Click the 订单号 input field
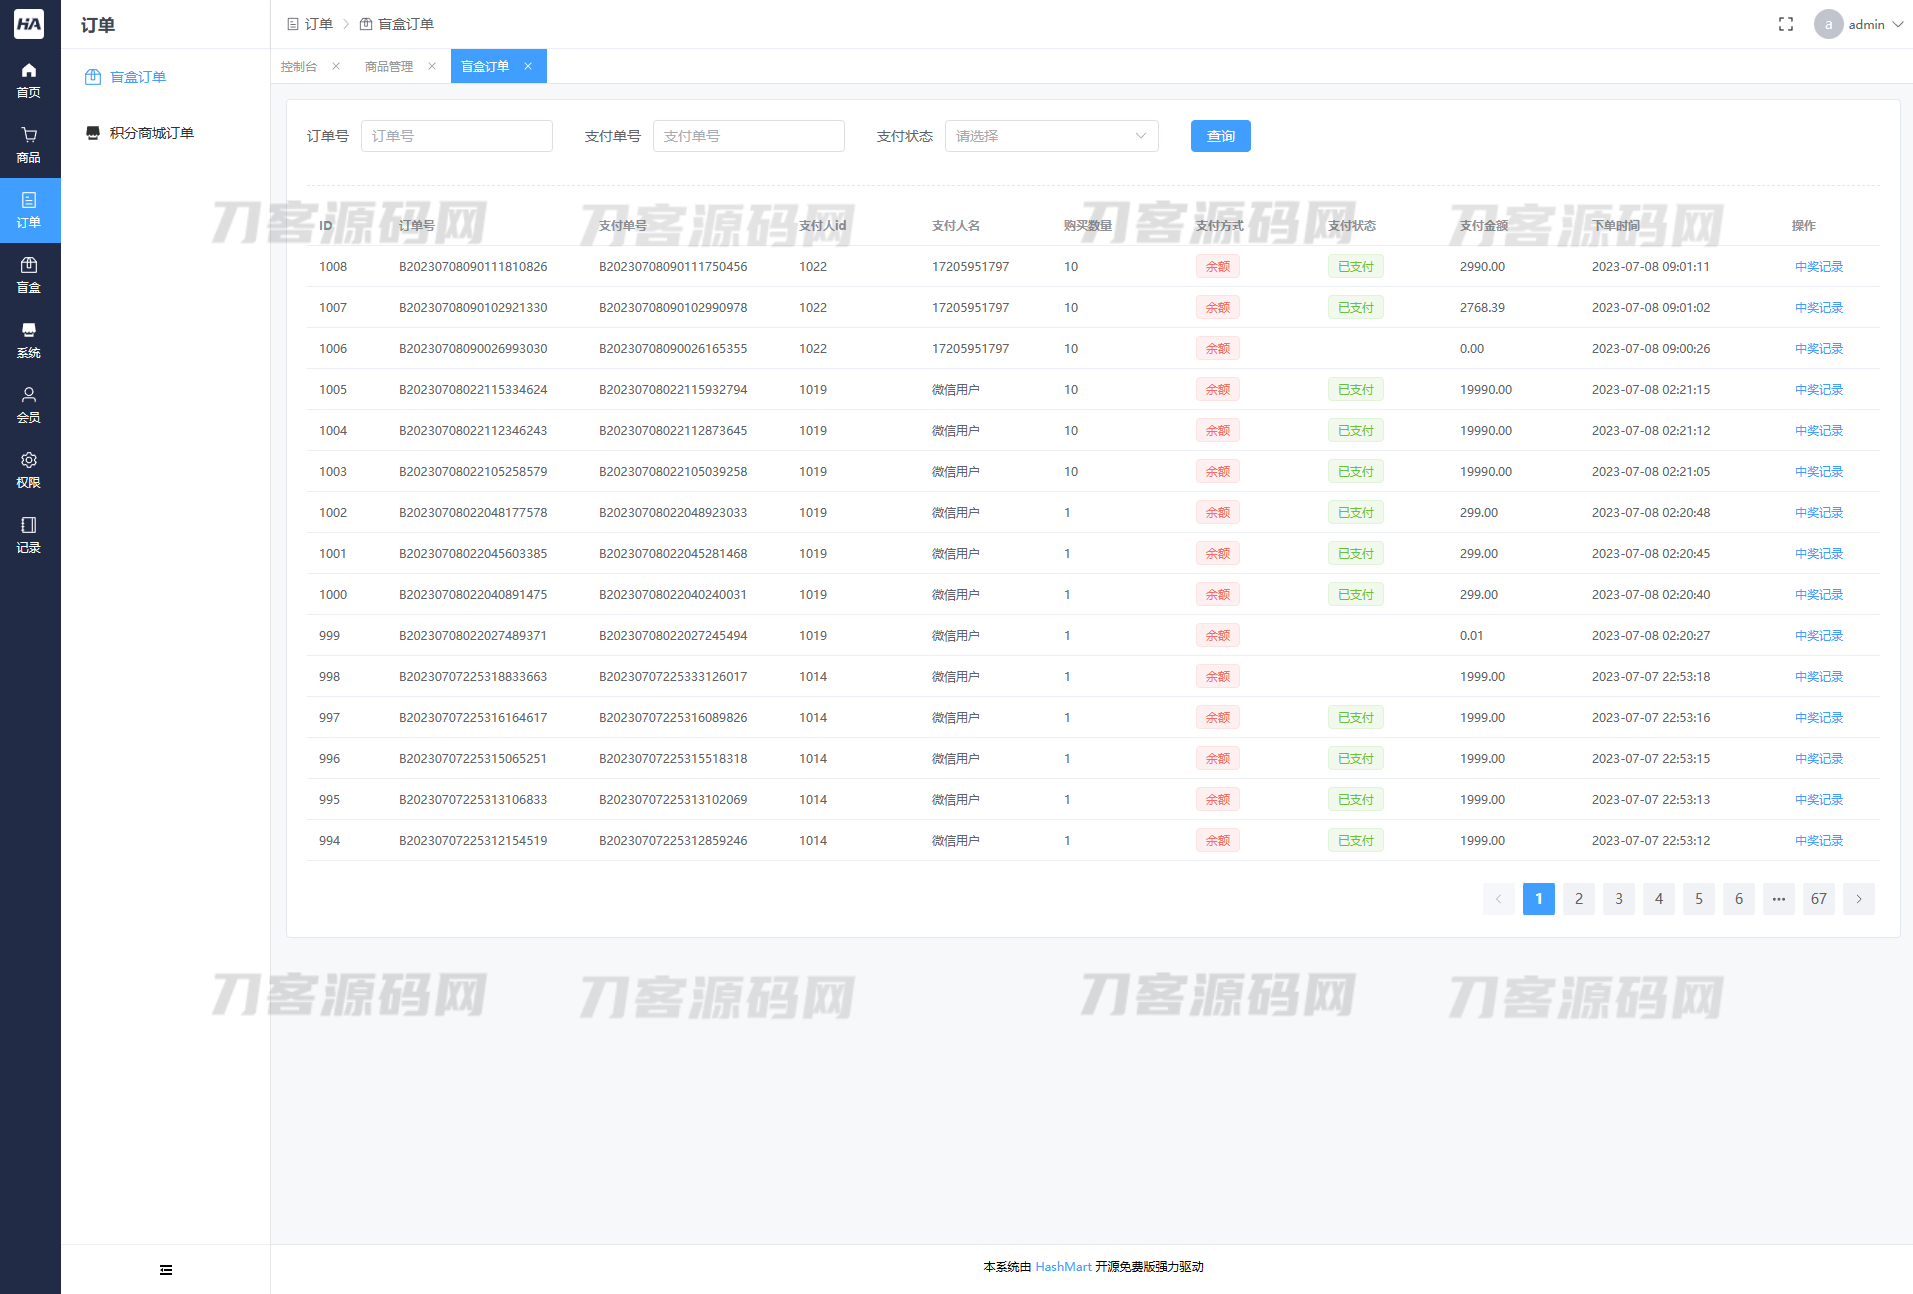 [456, 136]
